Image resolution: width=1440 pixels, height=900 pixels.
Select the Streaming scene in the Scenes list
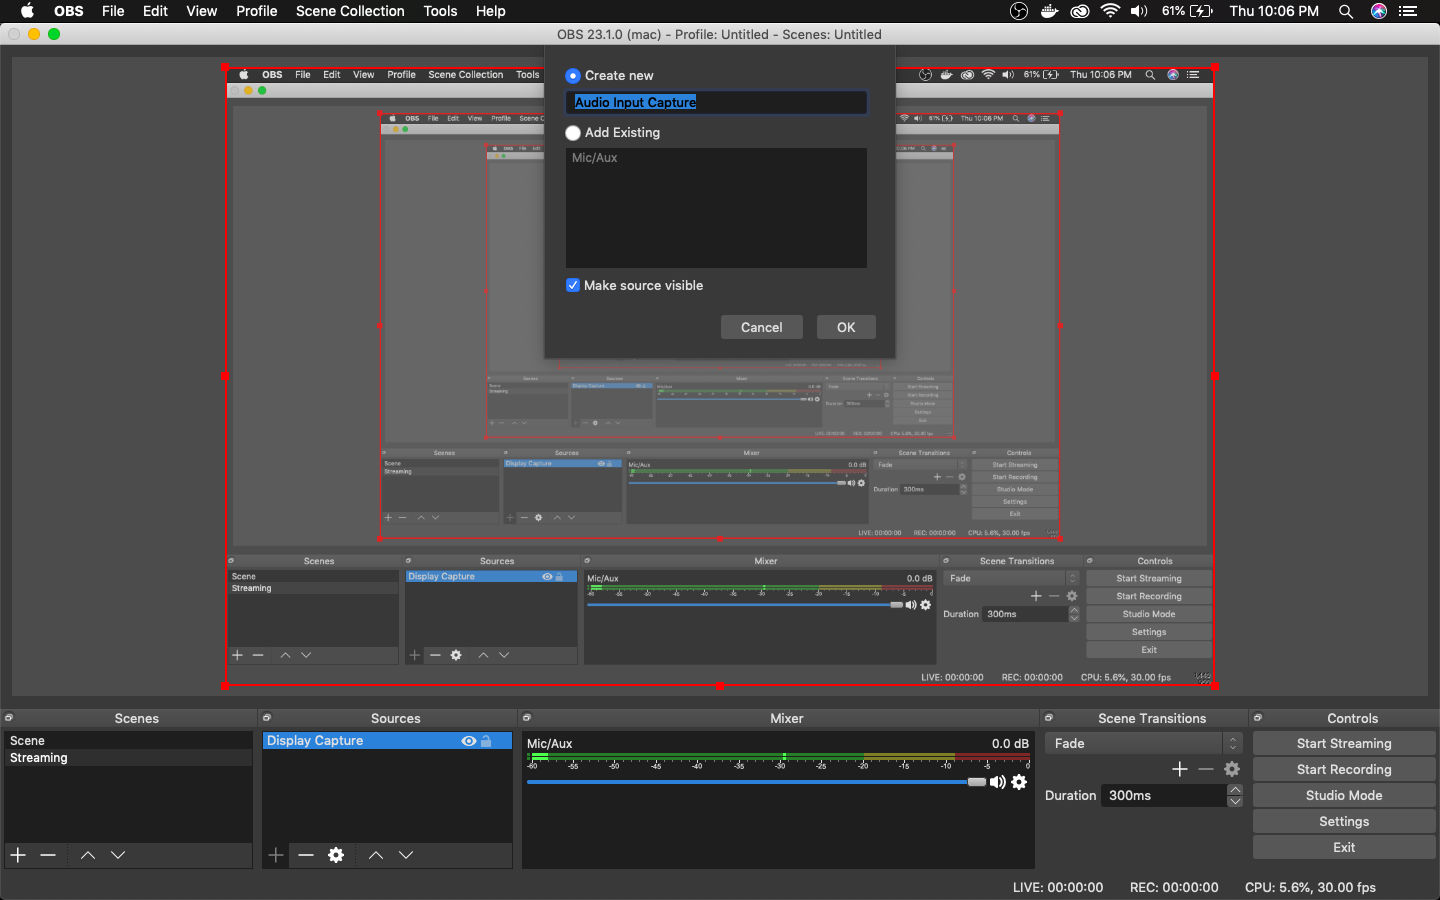tap(128, 758)
